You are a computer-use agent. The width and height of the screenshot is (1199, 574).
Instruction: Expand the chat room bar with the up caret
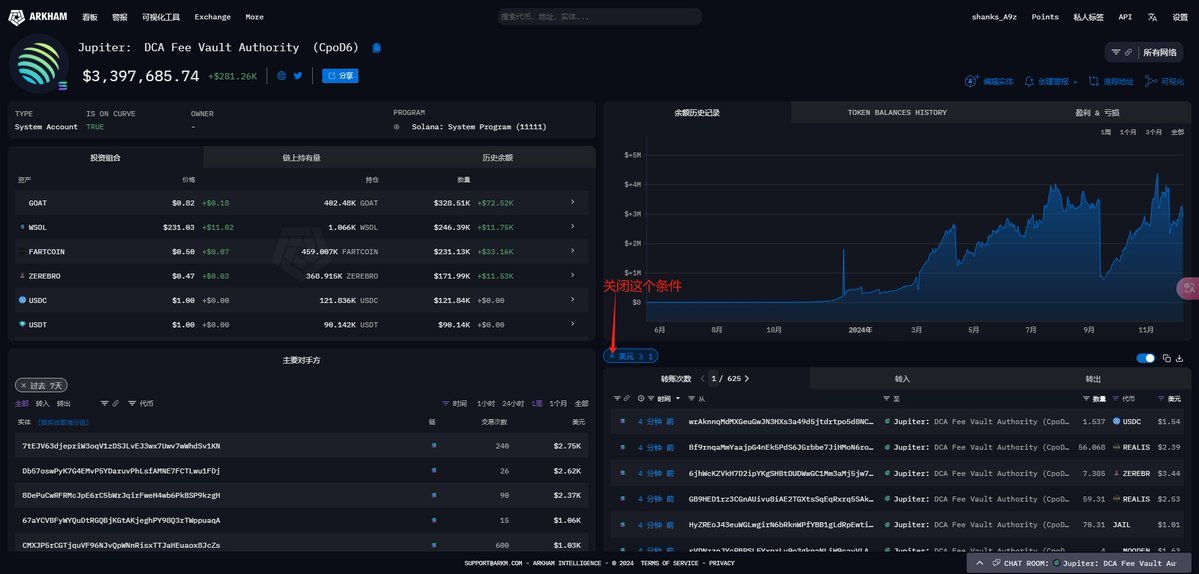tap(980, 563)
